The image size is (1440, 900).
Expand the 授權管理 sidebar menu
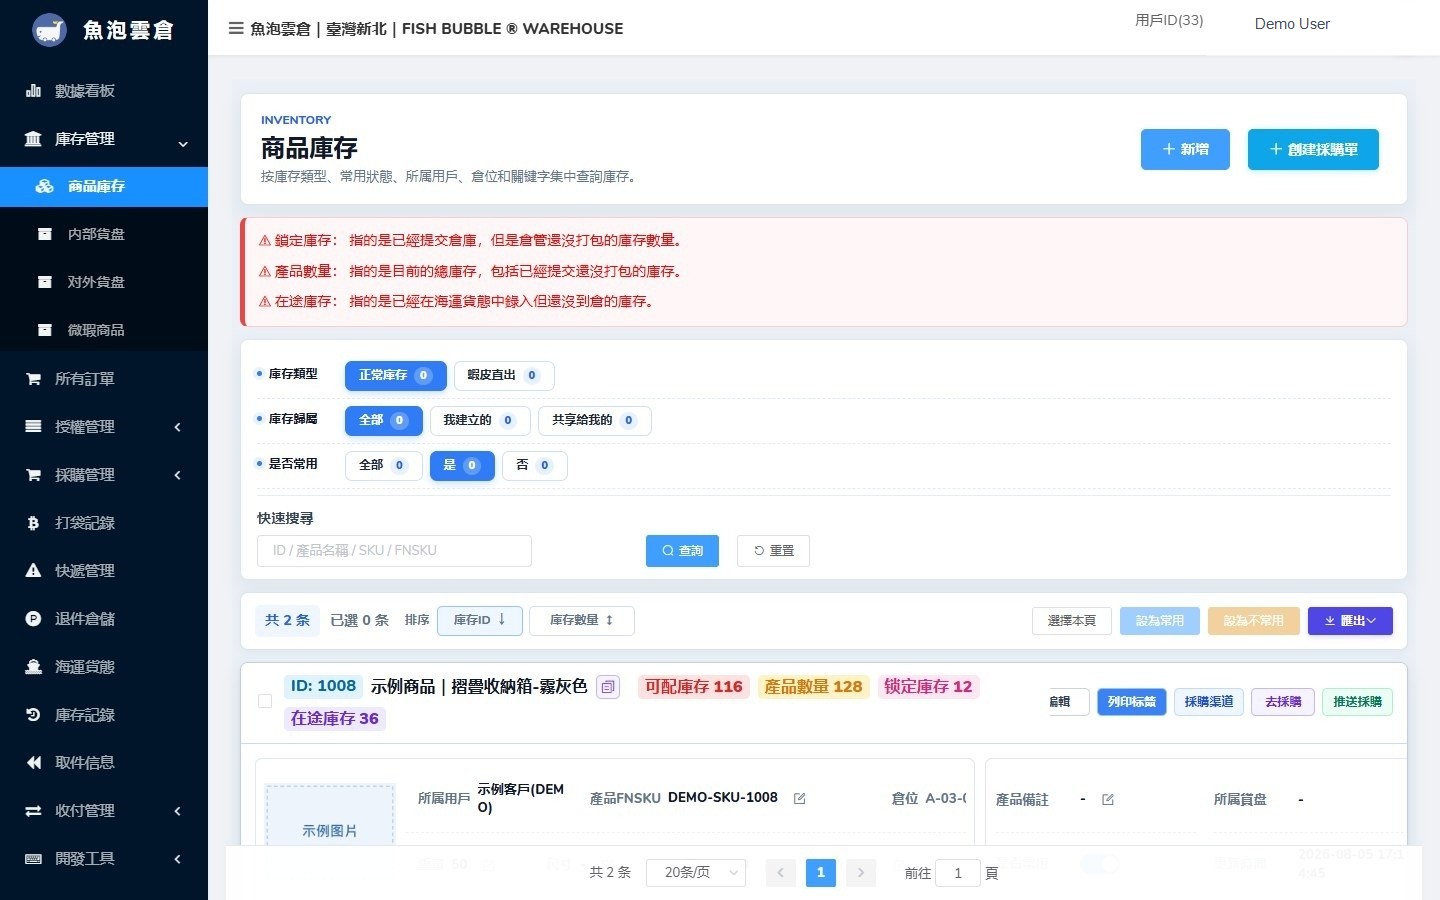(104, 427)
